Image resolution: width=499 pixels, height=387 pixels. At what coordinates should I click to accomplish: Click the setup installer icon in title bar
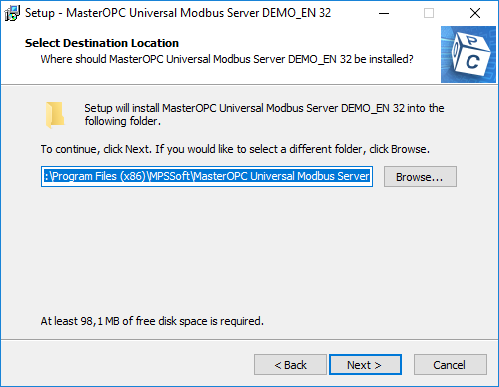12,13
